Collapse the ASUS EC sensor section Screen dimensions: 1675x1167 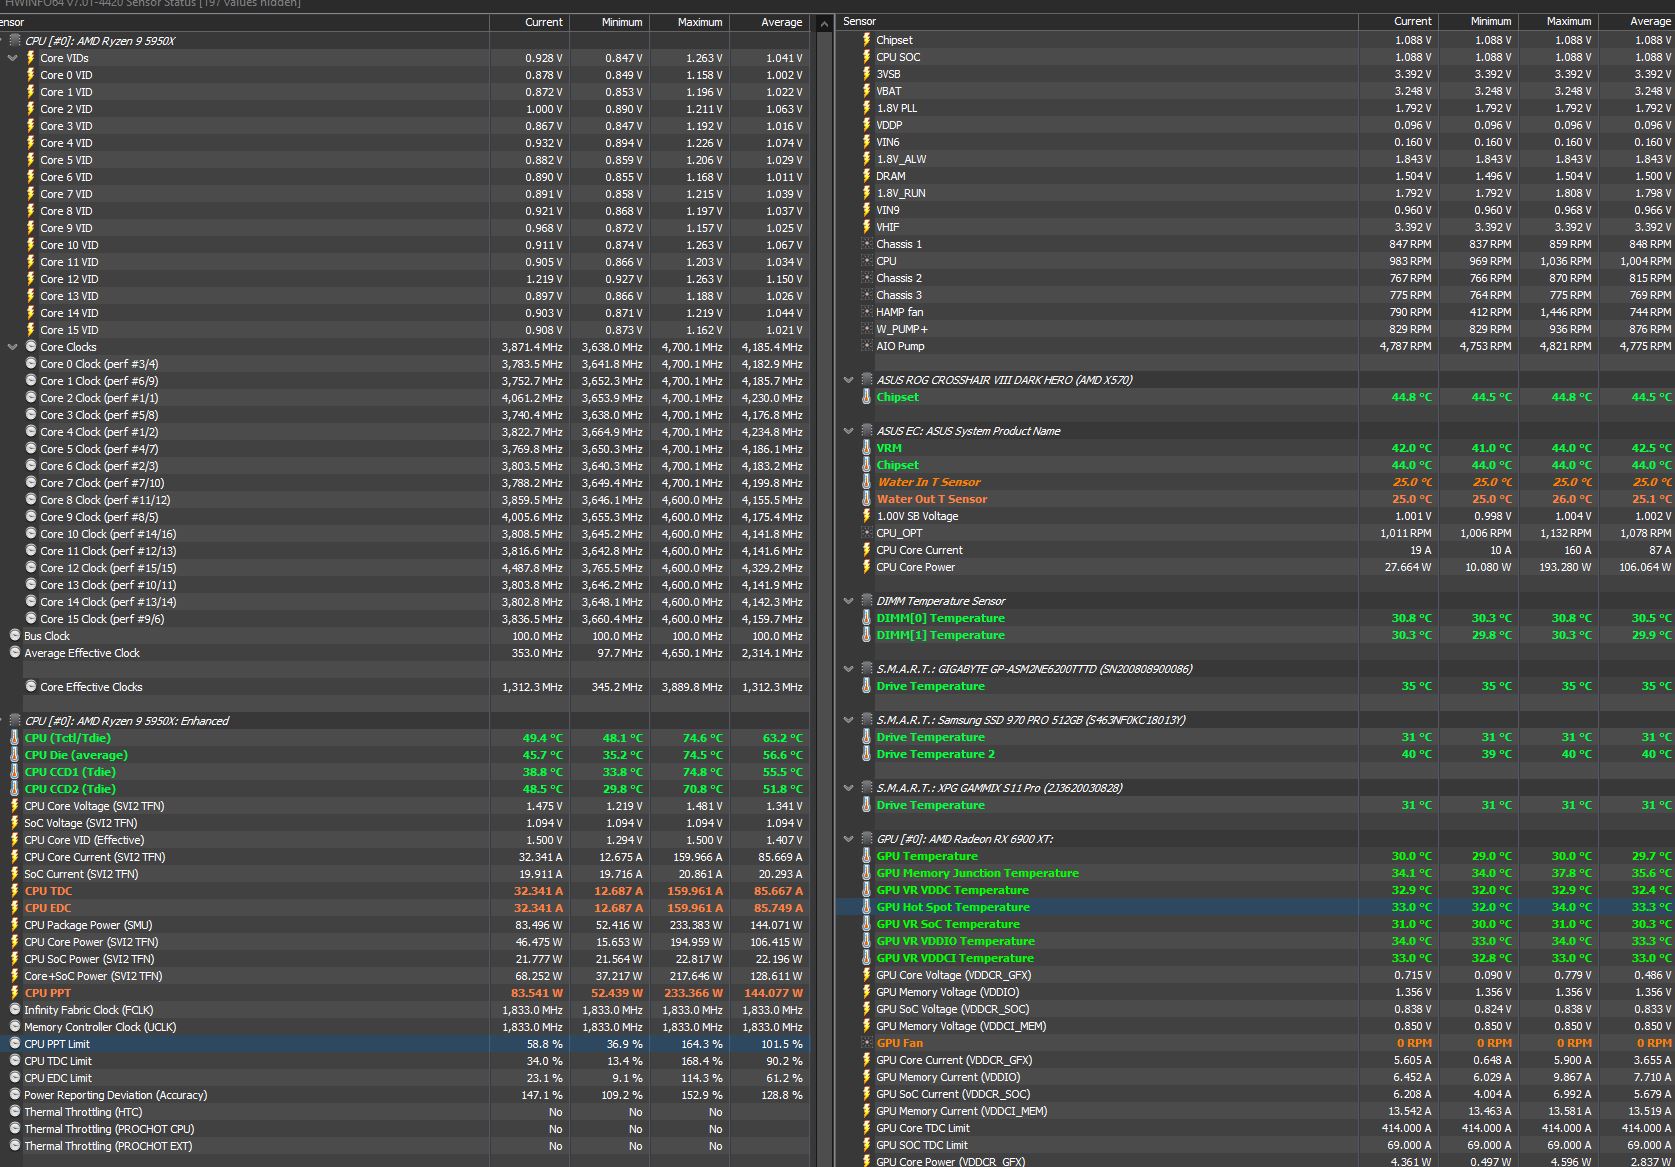(x=849, y=431)
